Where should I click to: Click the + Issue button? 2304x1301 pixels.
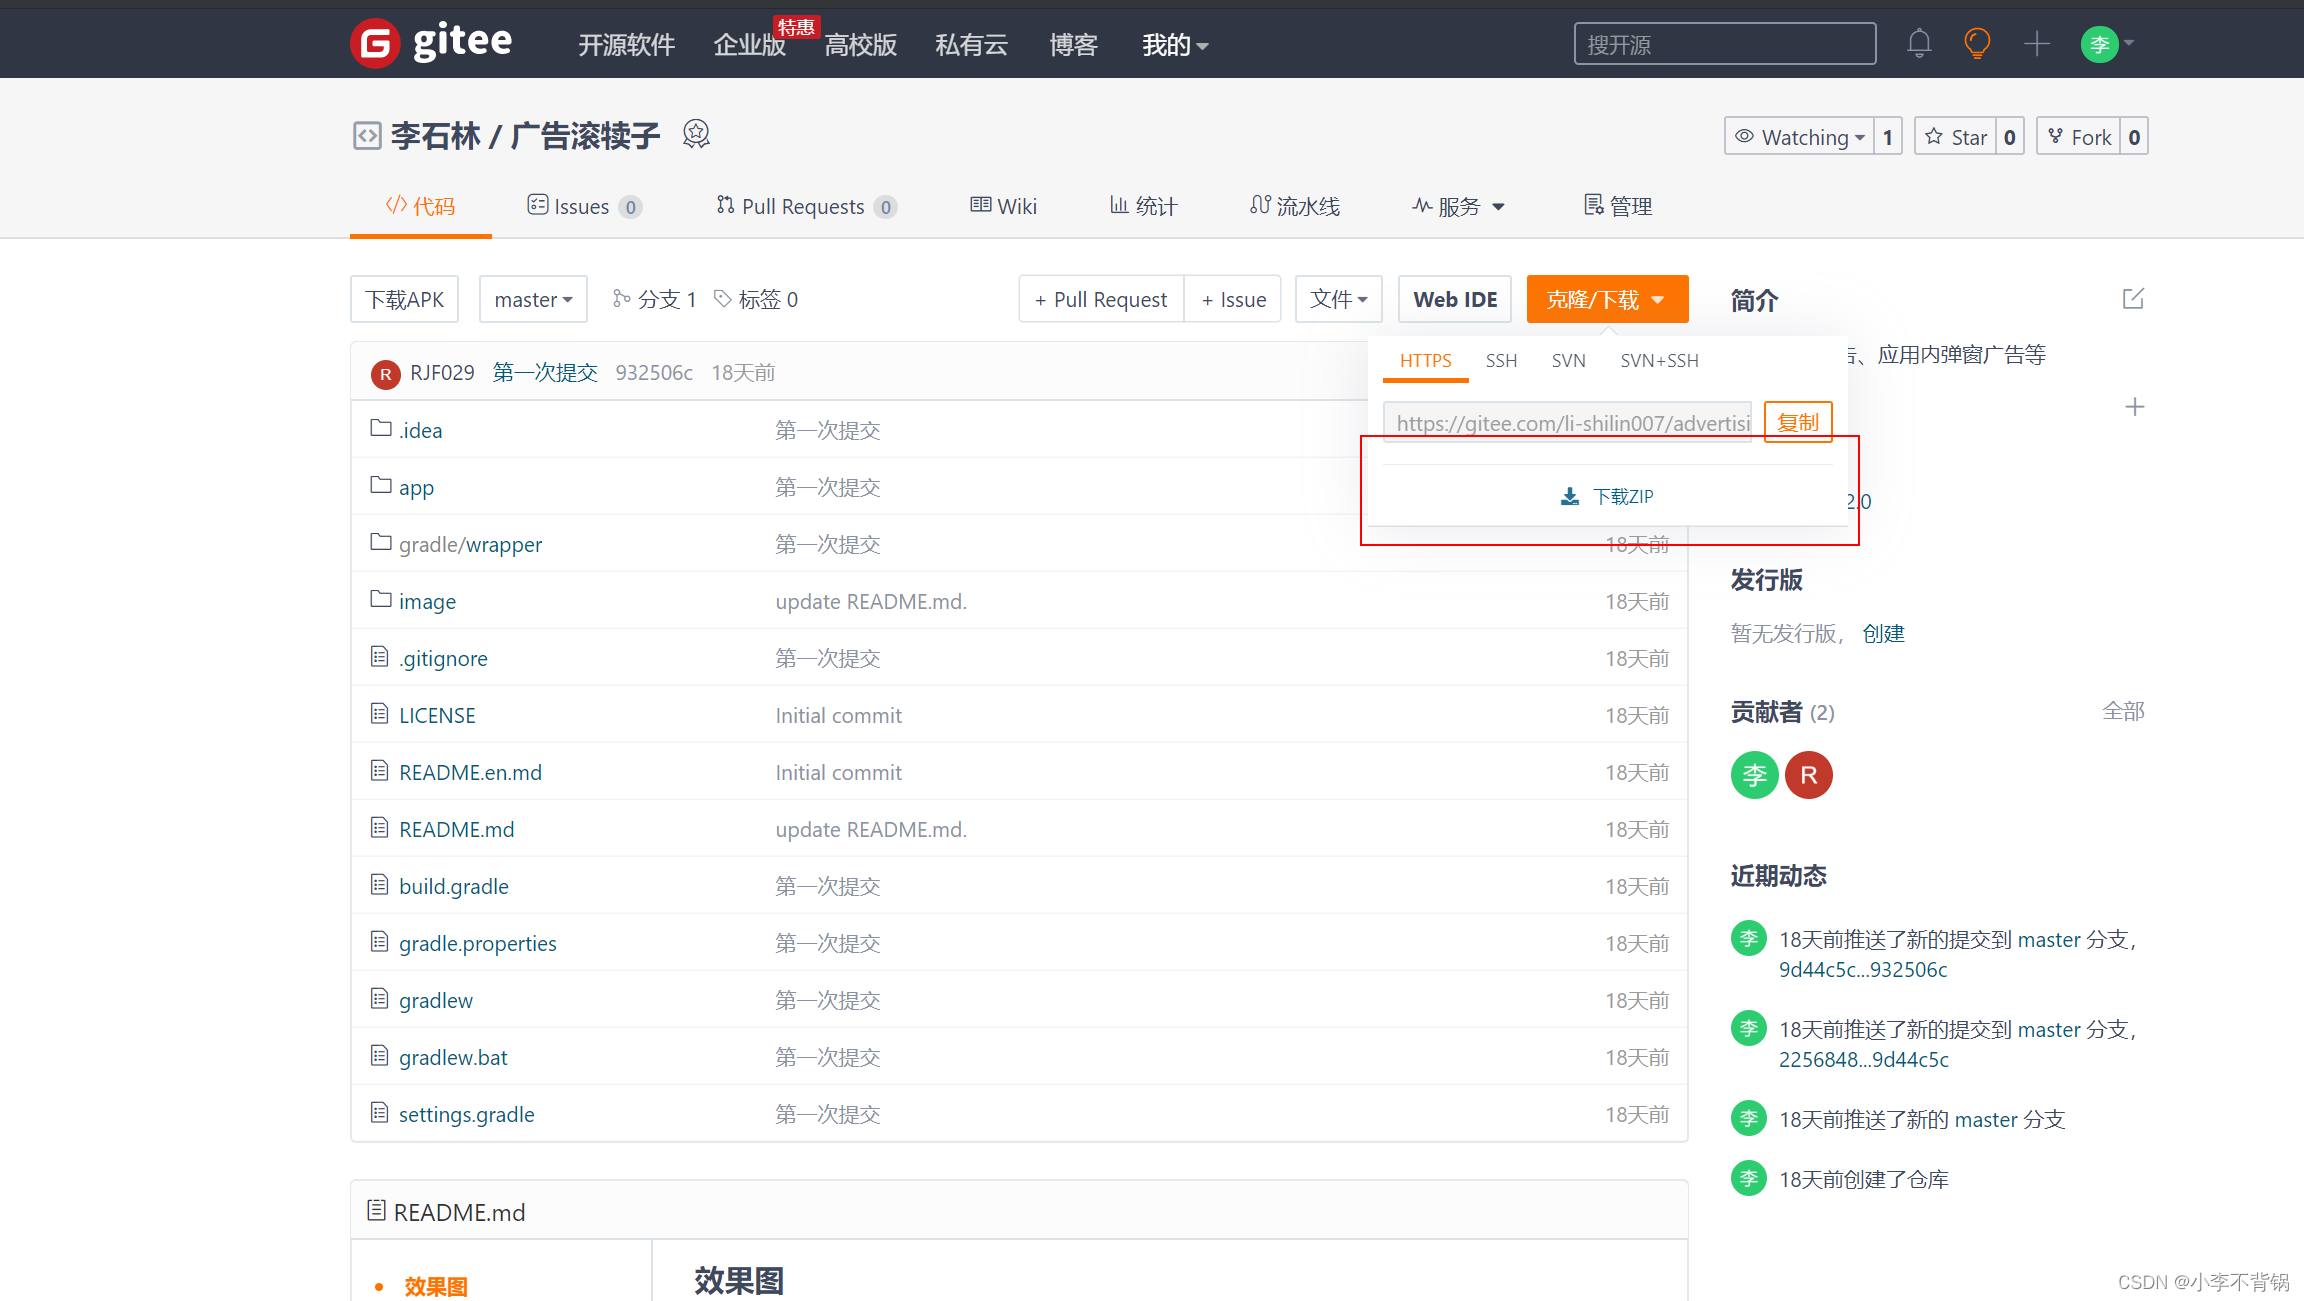tap(1233, 299)
